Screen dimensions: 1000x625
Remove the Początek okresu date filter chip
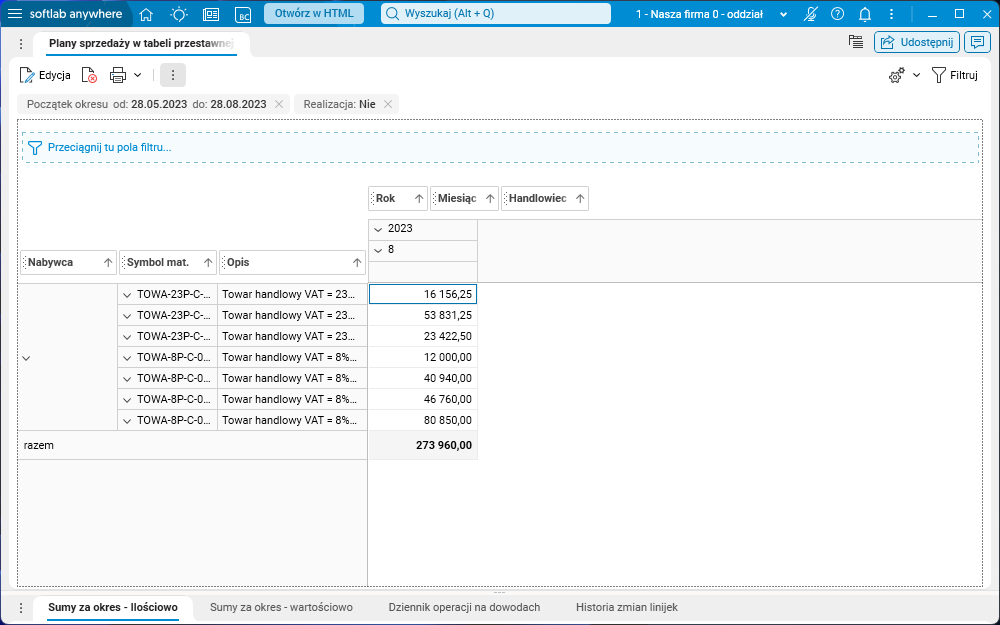pos(279,104)
